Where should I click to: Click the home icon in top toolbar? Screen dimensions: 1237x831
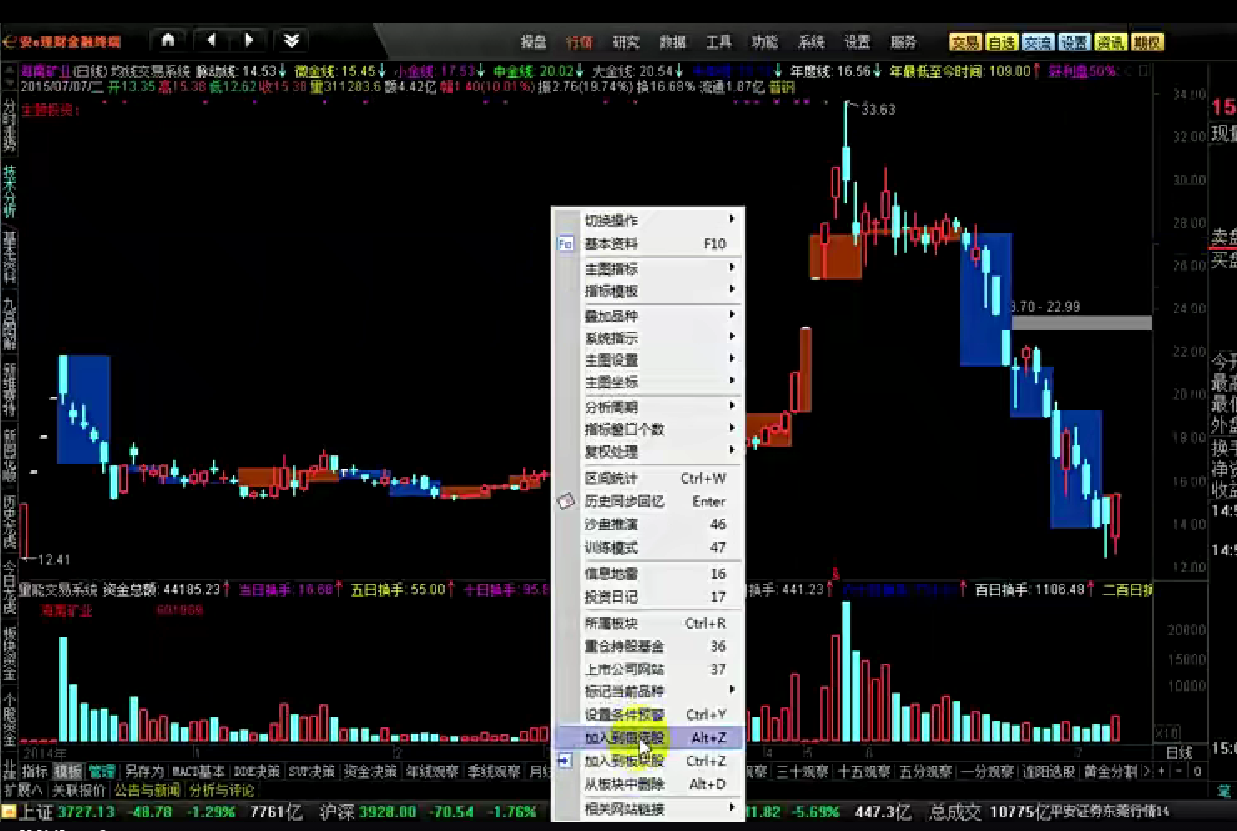tap(168, 40)
